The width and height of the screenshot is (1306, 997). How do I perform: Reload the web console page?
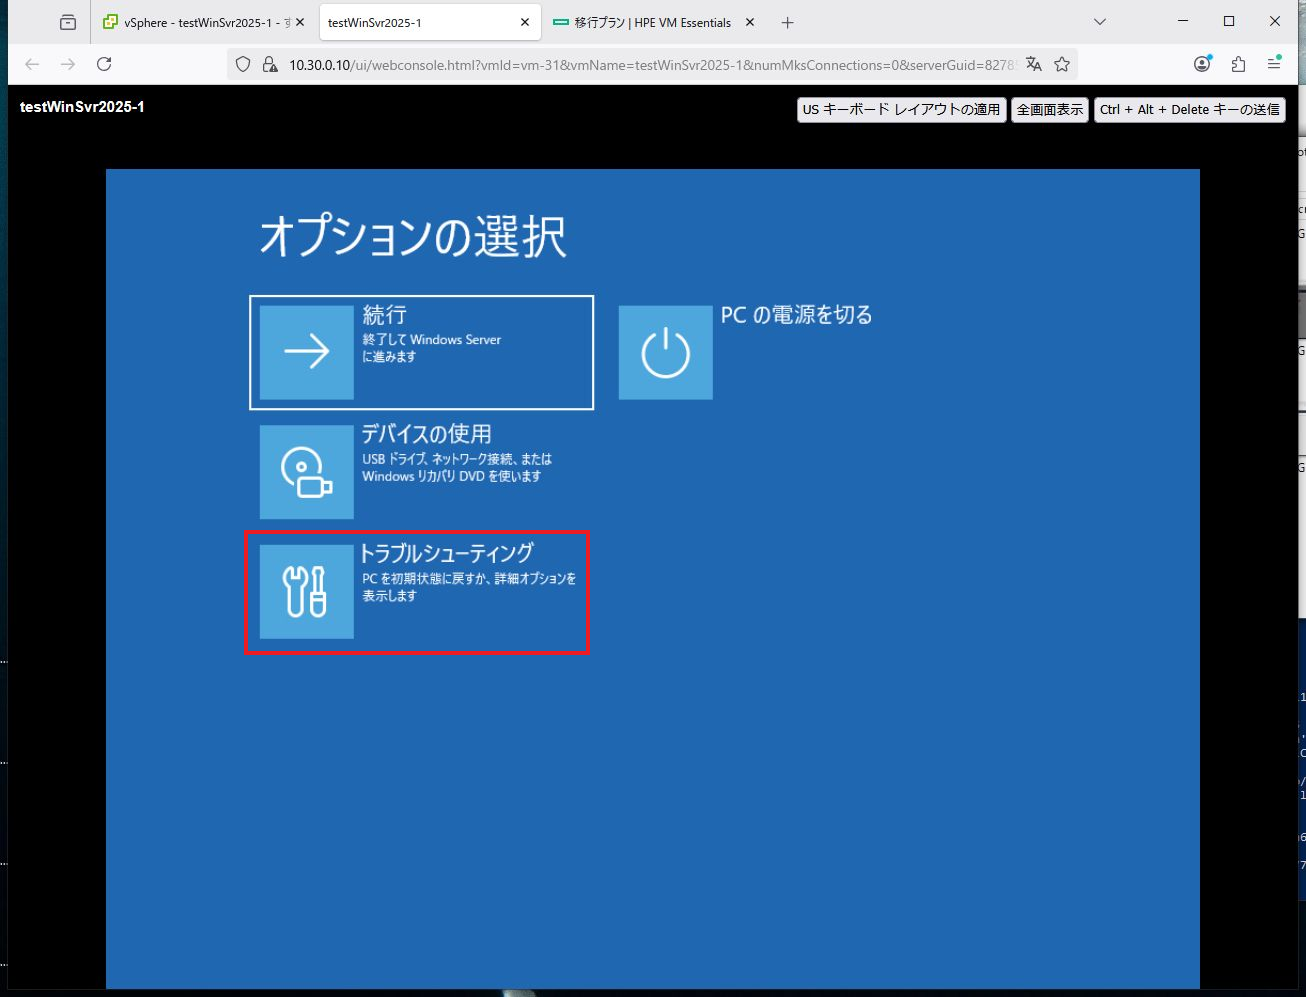pyautogui.click(x=104, y=64)
